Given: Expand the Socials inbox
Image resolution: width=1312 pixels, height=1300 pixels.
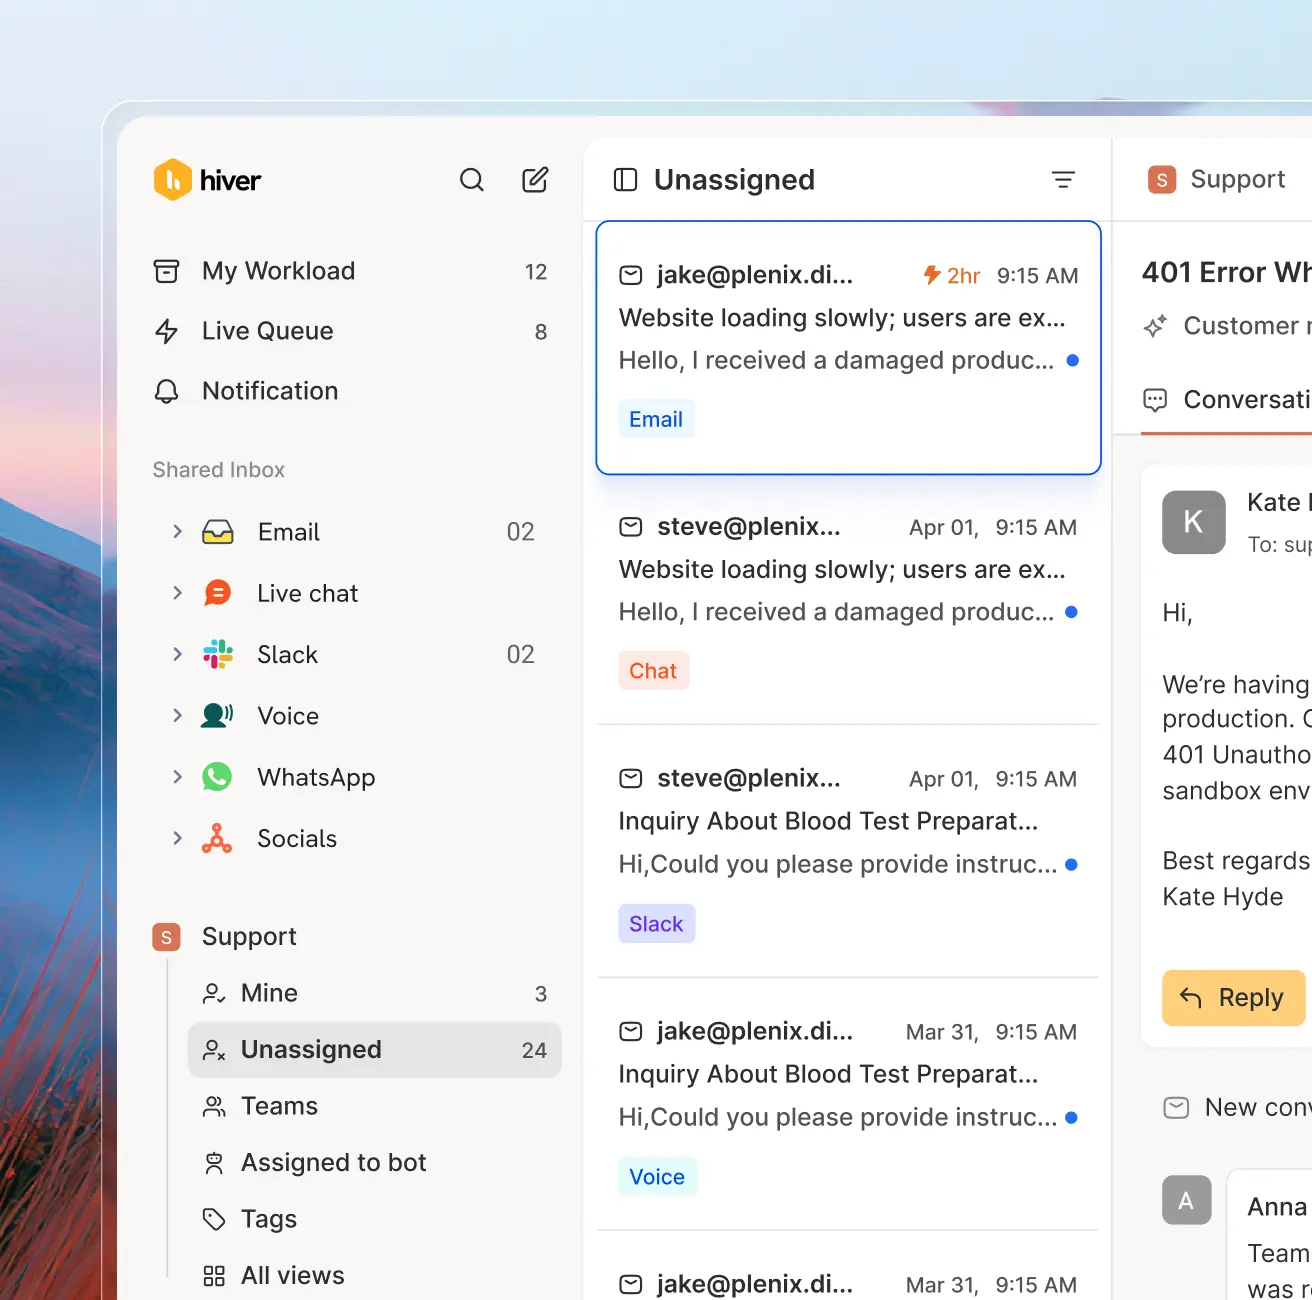Looking at the screenshot, I should tap(177, 838).
